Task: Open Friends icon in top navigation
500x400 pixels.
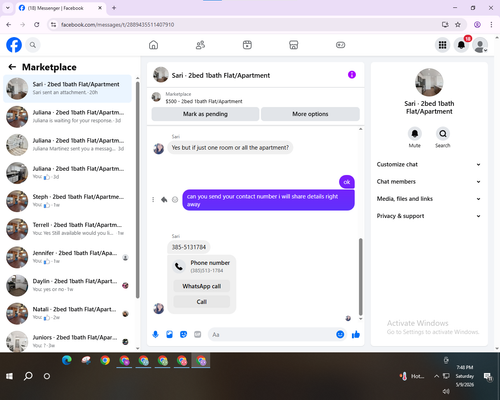Action: [x=200, y=45]
